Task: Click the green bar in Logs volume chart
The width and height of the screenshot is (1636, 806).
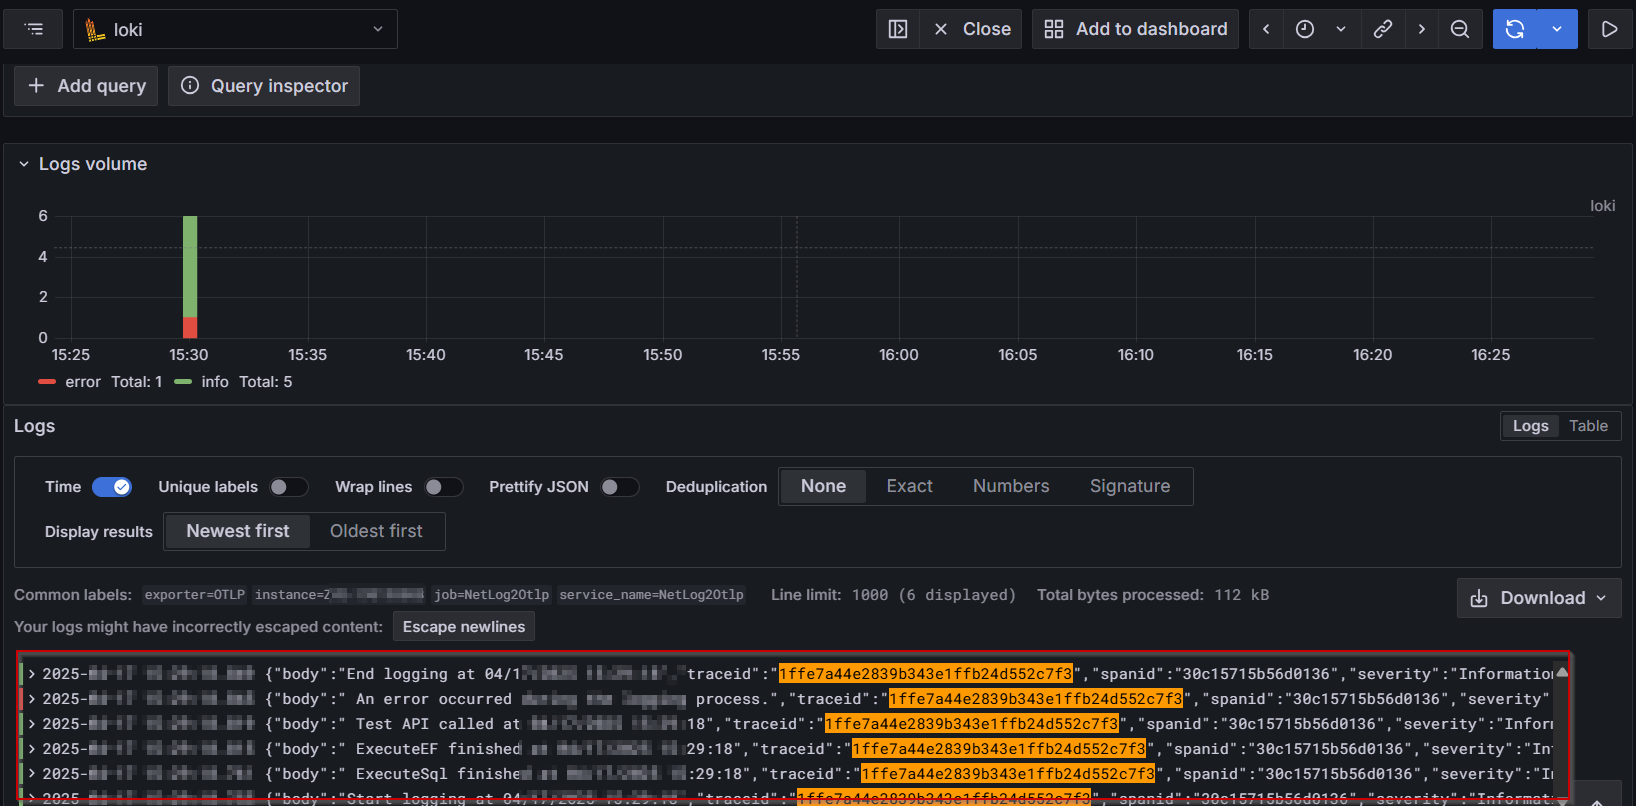Action: click(x=190, y=266)
